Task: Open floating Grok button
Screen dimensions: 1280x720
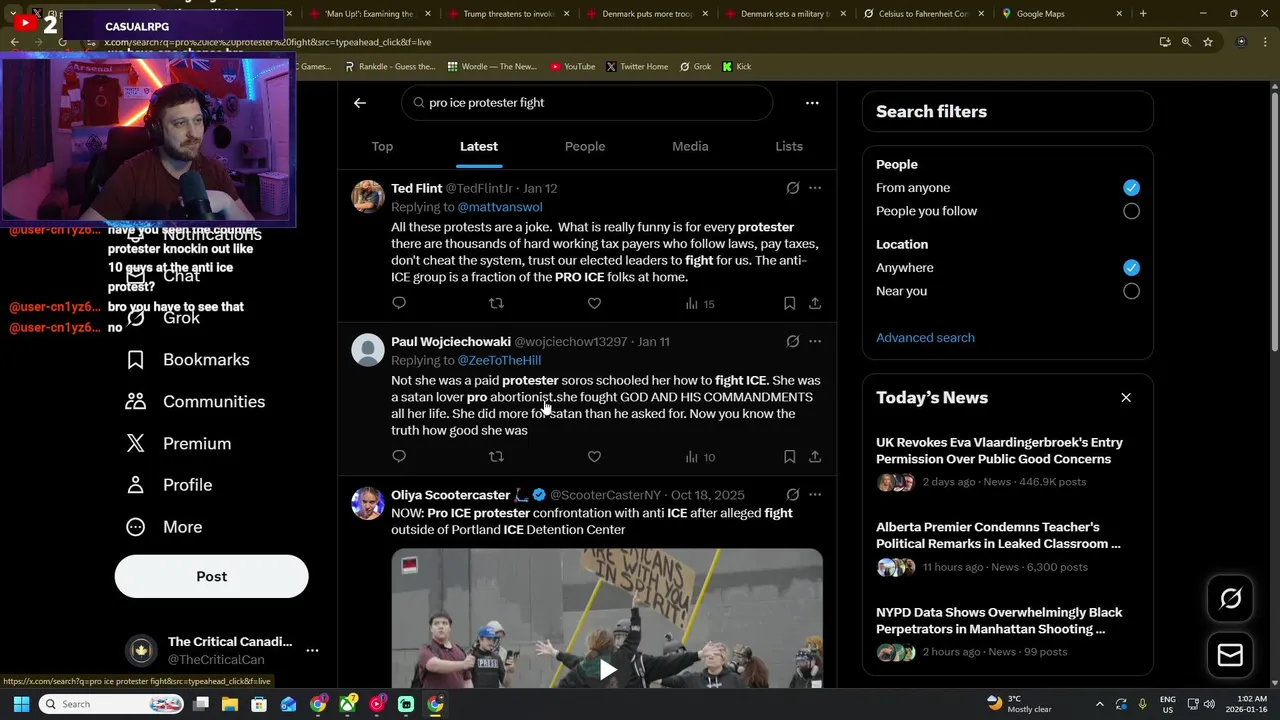Action: [1230, 598]
